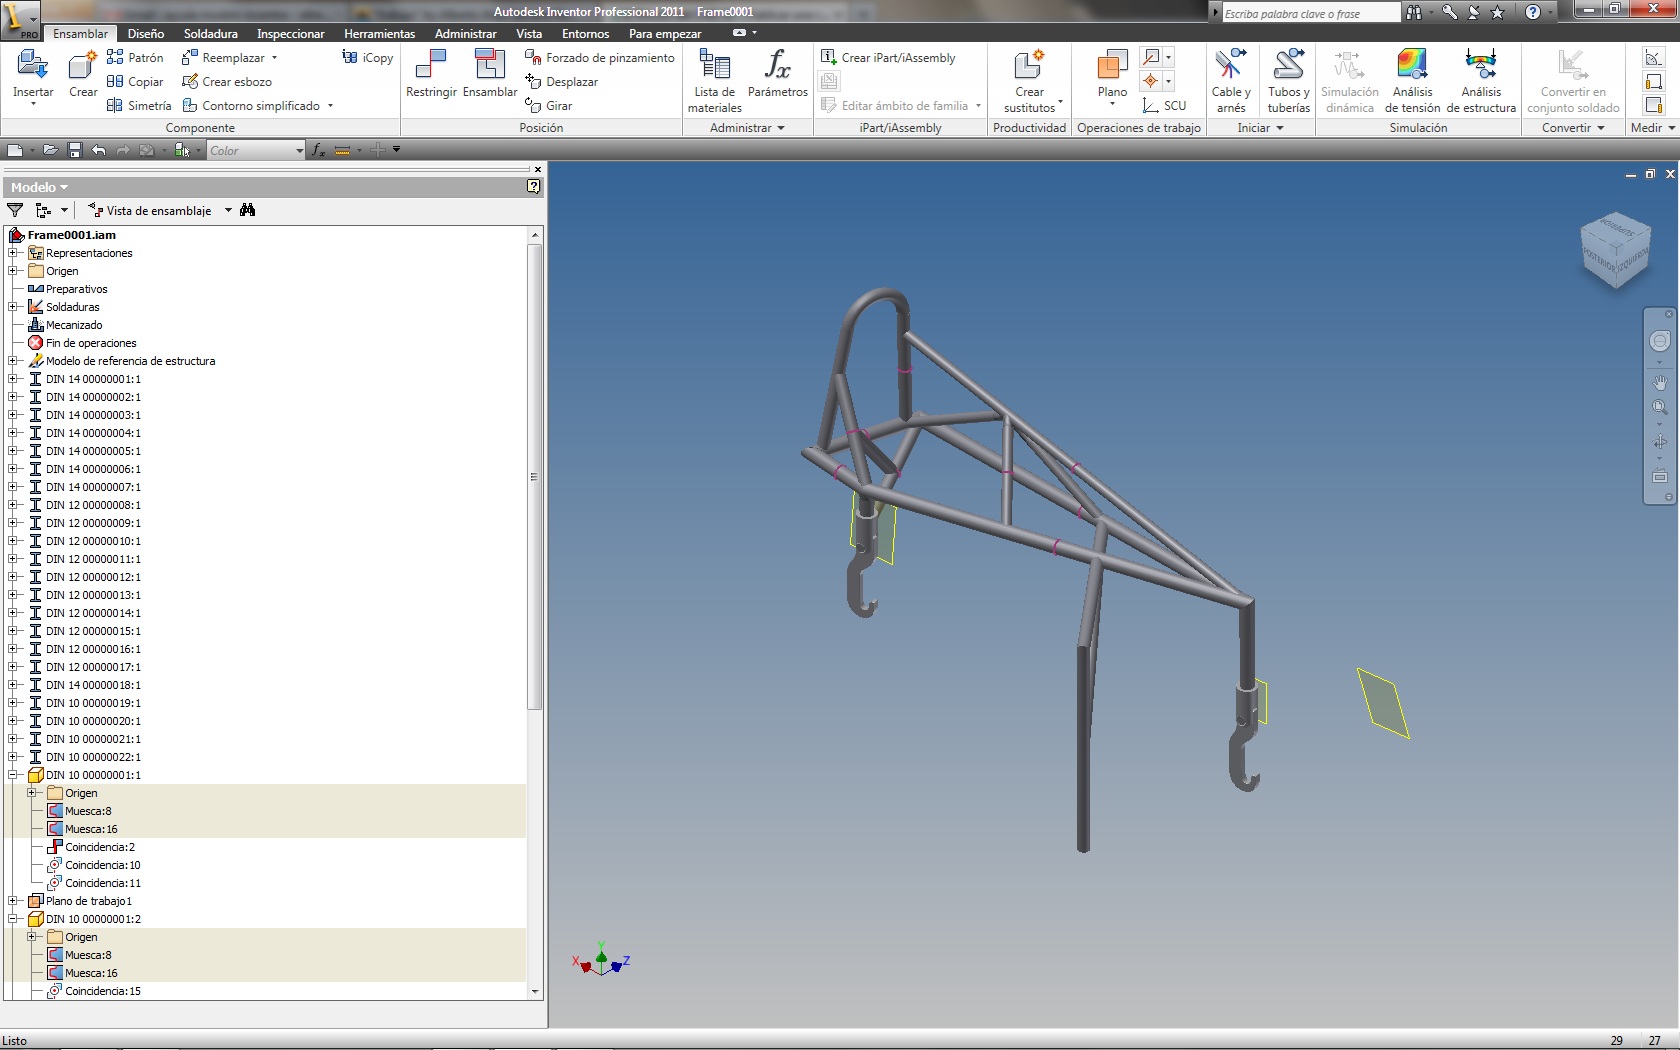Select the Copiar tool

(135, 81)
